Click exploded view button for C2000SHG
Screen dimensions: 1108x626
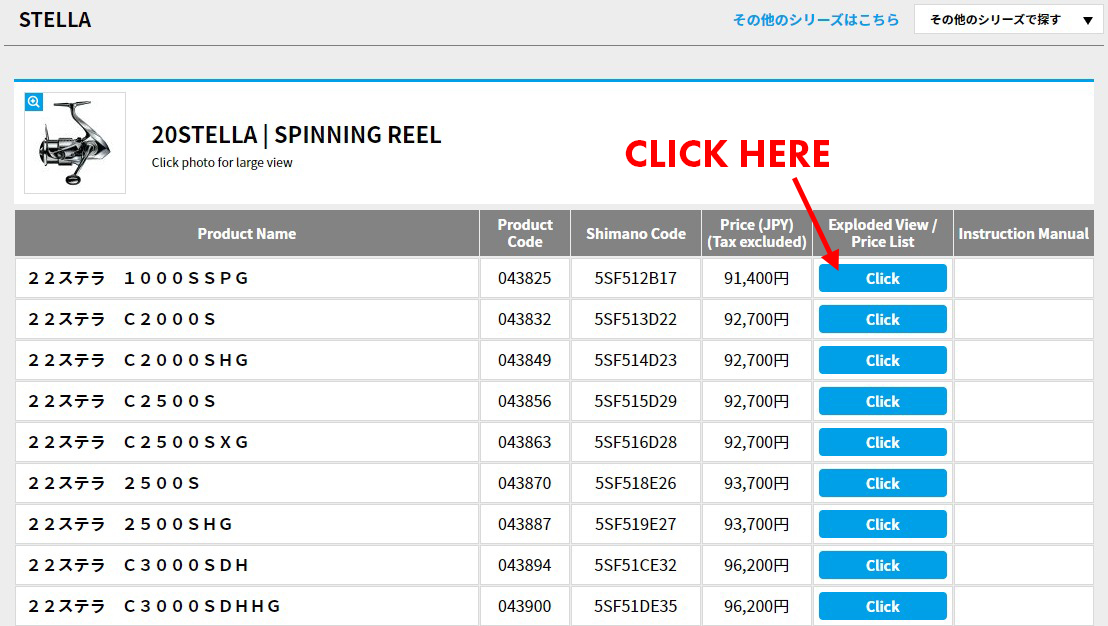point(883,360)
